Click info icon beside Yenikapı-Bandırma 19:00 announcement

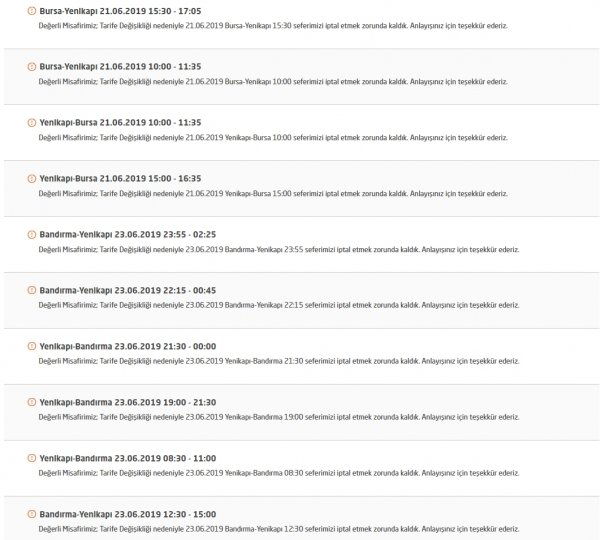pos(32,402)
